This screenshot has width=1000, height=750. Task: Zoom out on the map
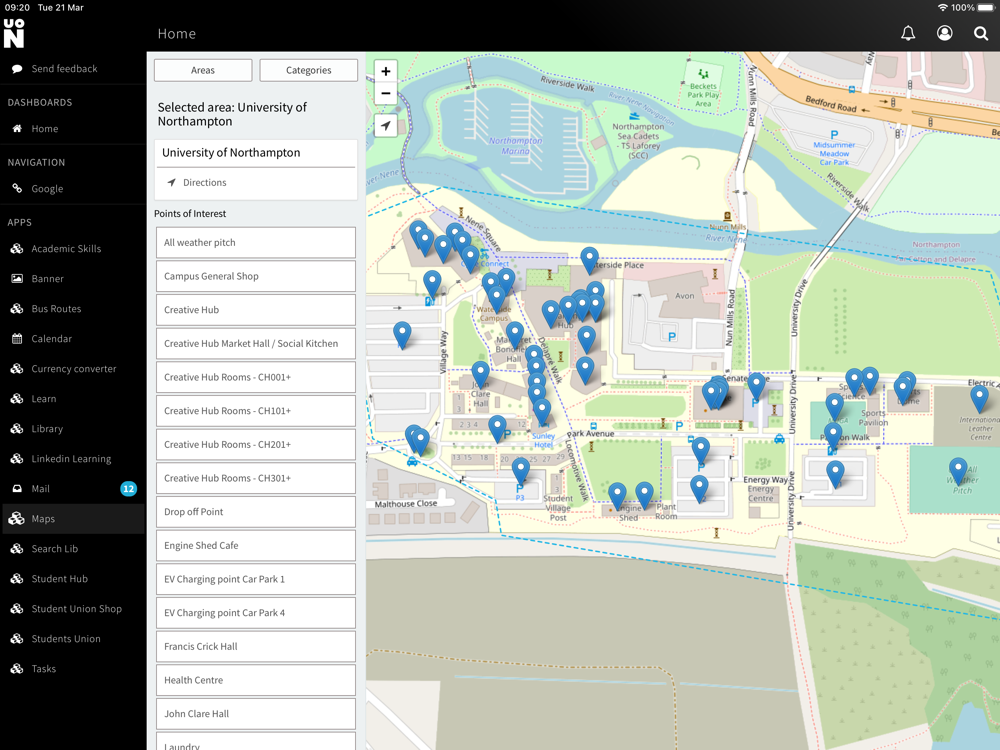(x=386, y=94)
